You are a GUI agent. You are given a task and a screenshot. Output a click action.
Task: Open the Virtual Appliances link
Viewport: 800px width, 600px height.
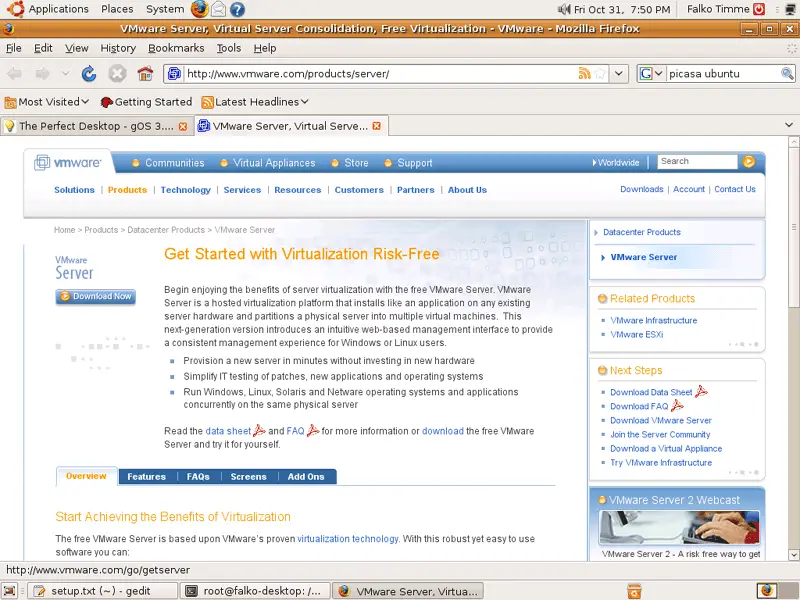[x=274, y=163]
